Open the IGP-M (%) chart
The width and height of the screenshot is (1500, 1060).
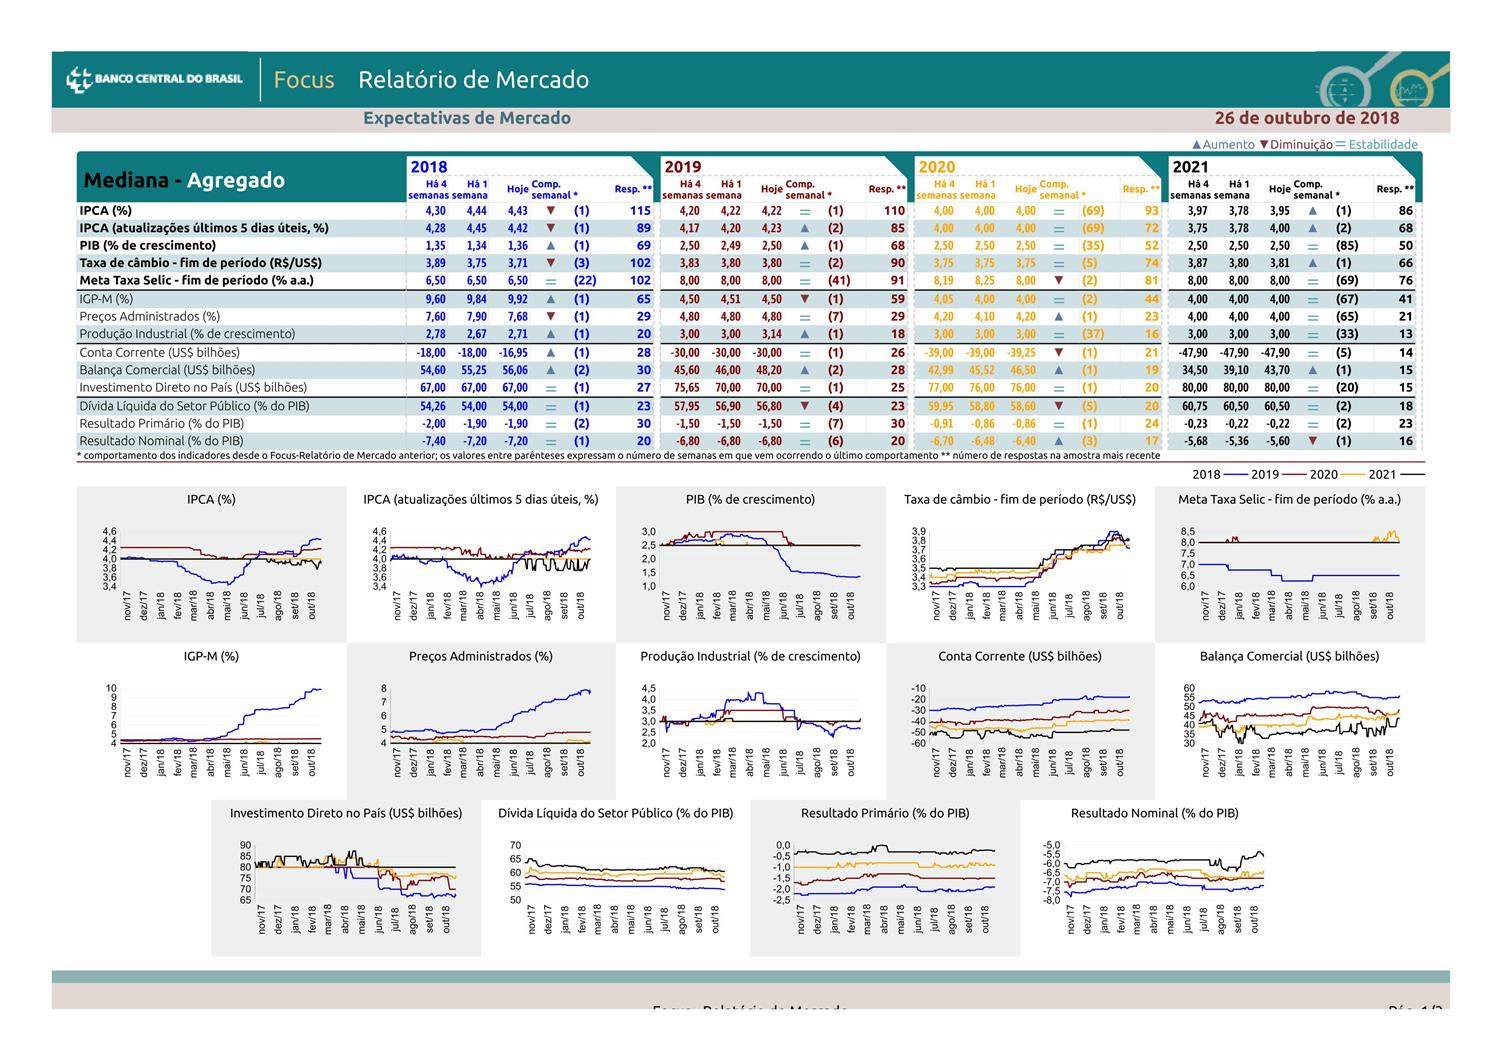click(211, 721)
